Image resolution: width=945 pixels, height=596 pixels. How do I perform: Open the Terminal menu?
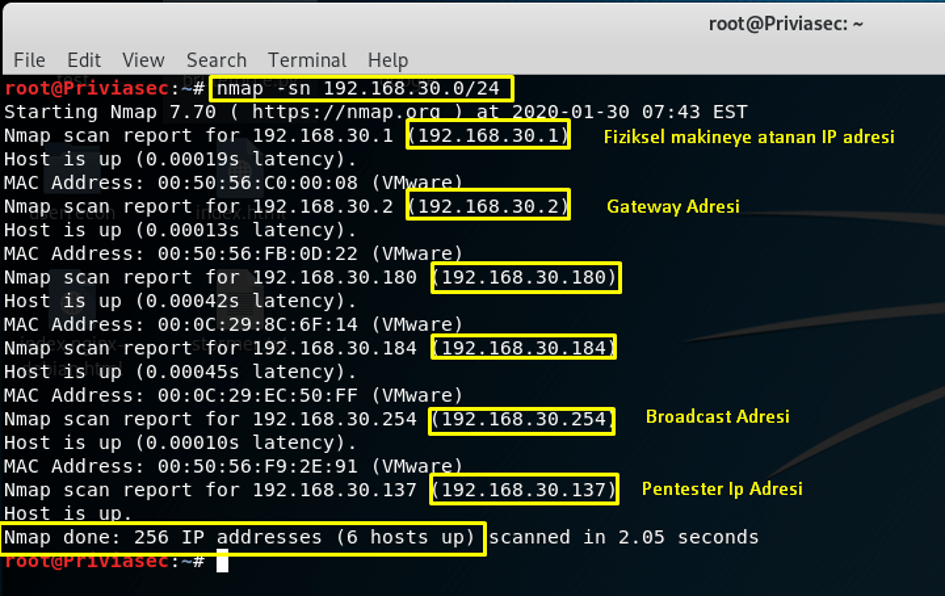[307, 60]
